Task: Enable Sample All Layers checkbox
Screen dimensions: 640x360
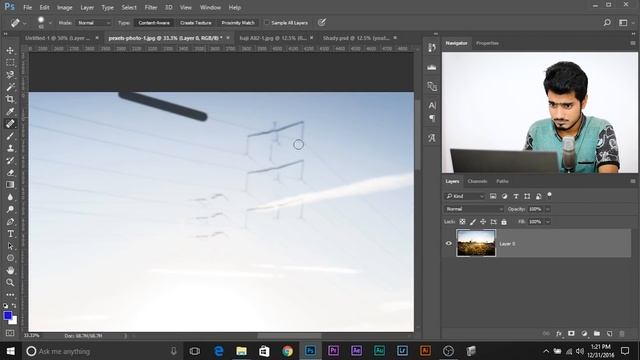Action: point(267,23)
